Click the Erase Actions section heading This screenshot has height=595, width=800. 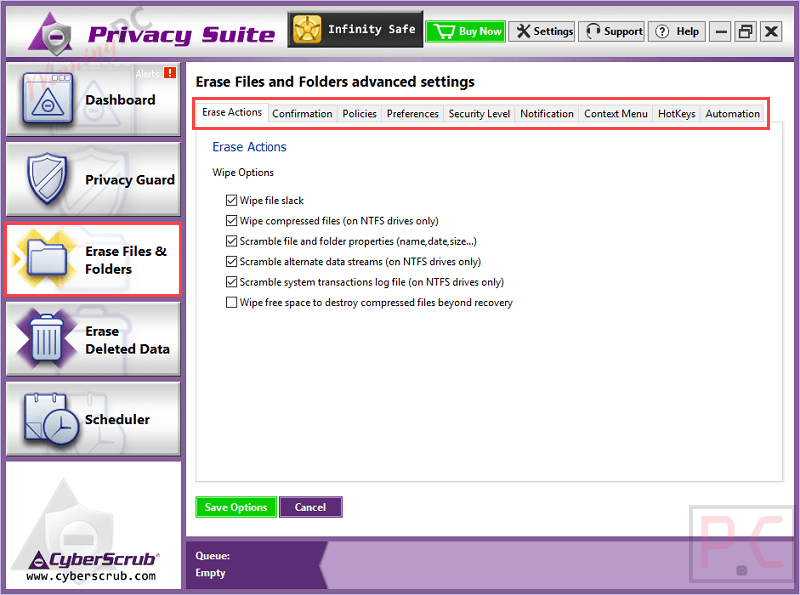(249, 147)
